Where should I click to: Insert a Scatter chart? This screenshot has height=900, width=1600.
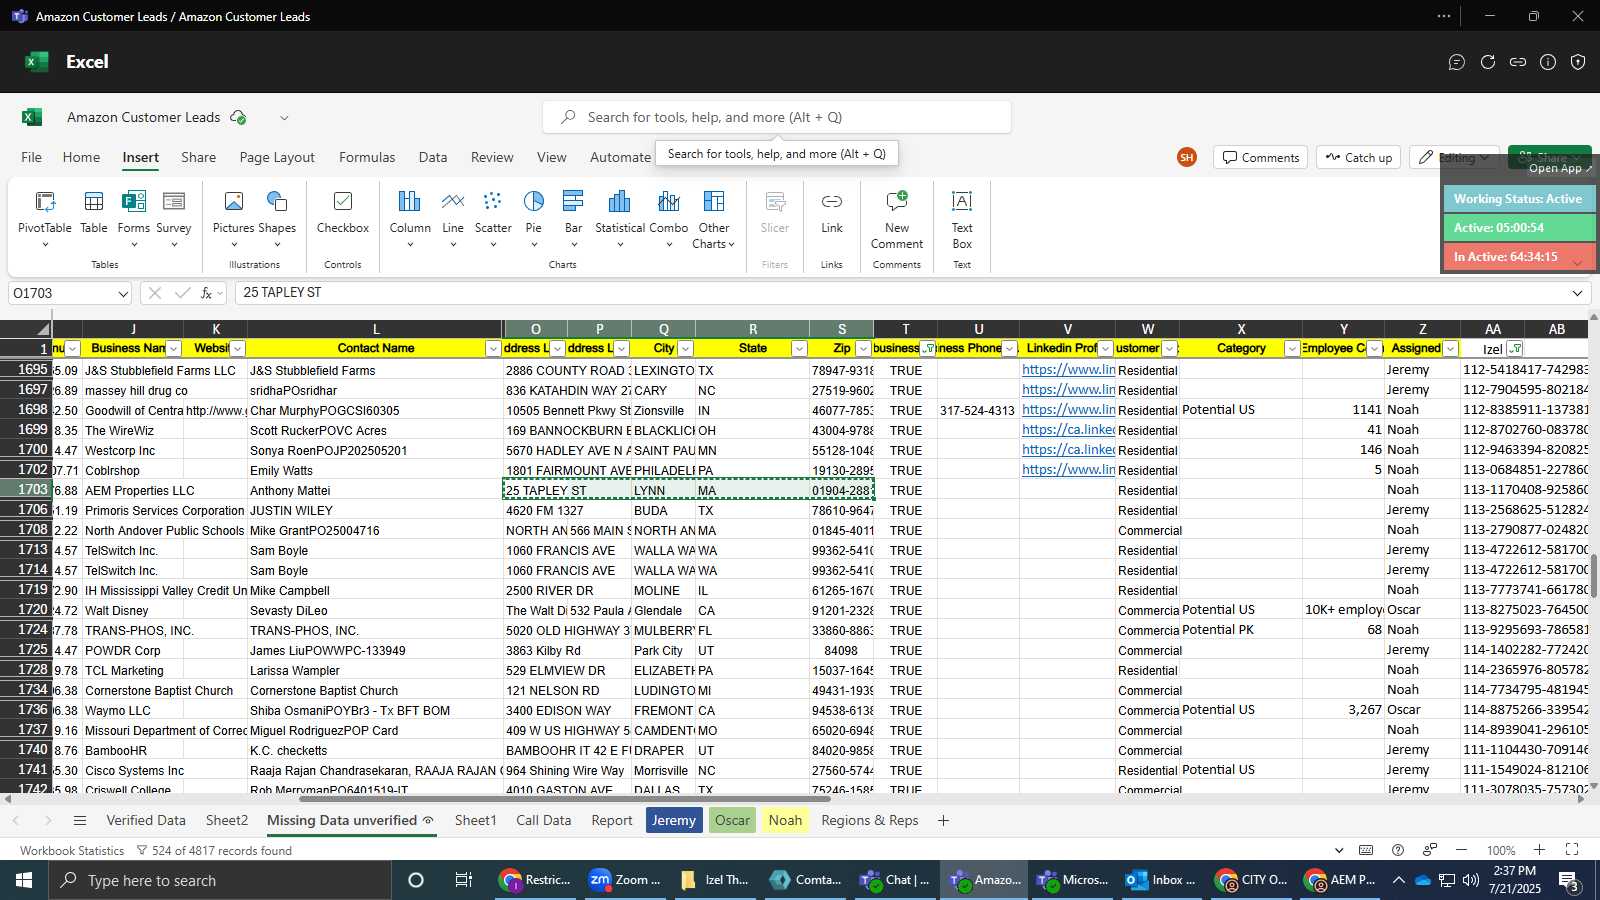(x=493, y=218)
